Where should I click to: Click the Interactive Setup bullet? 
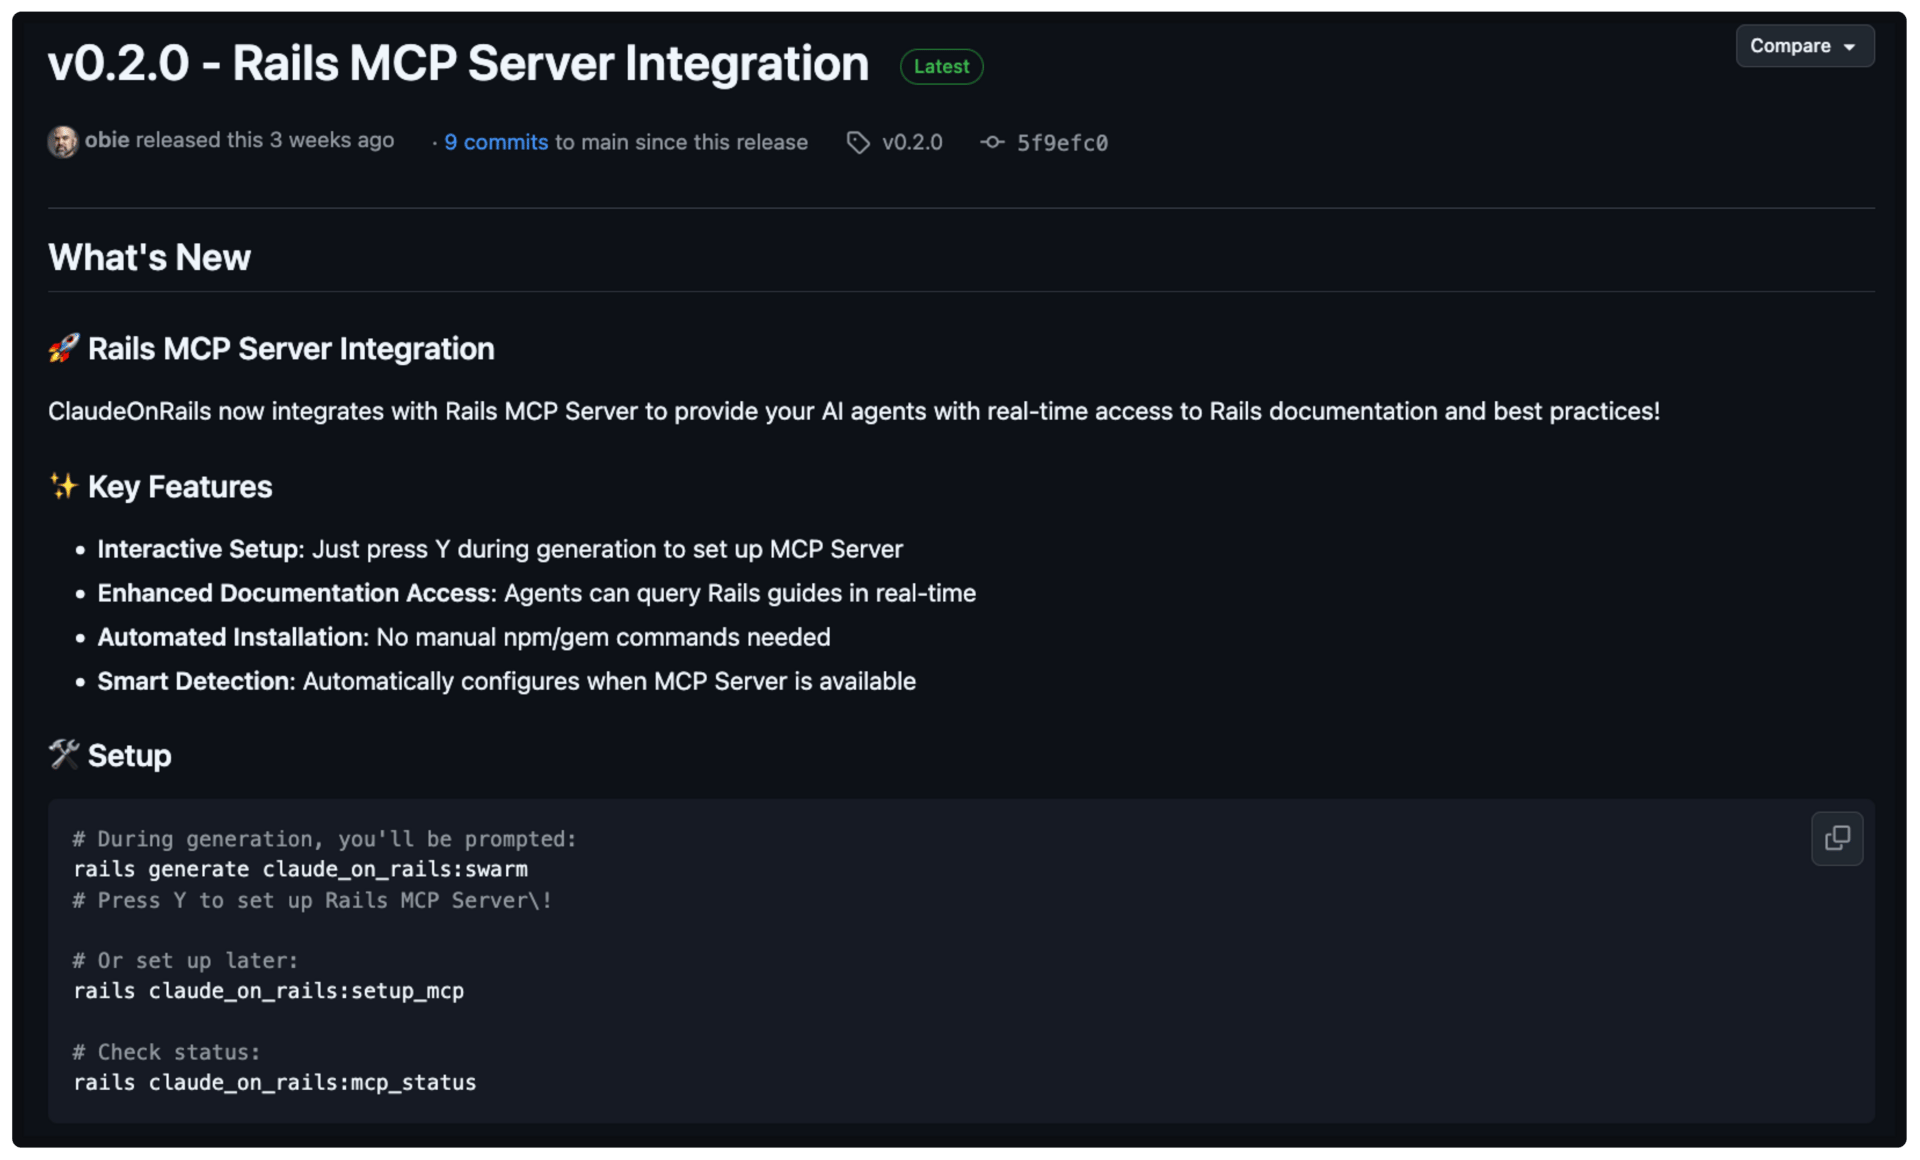click(x=499, y=549)
